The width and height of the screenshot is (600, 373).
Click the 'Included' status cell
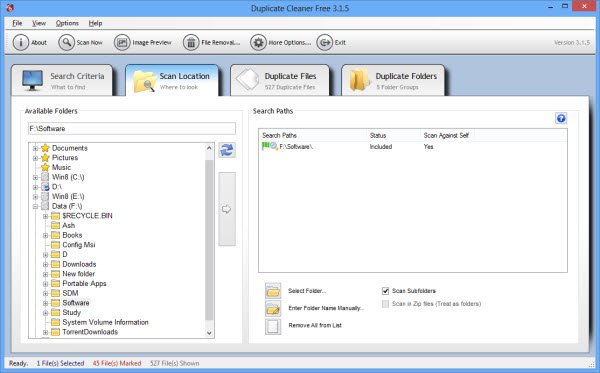click(381, 147)
